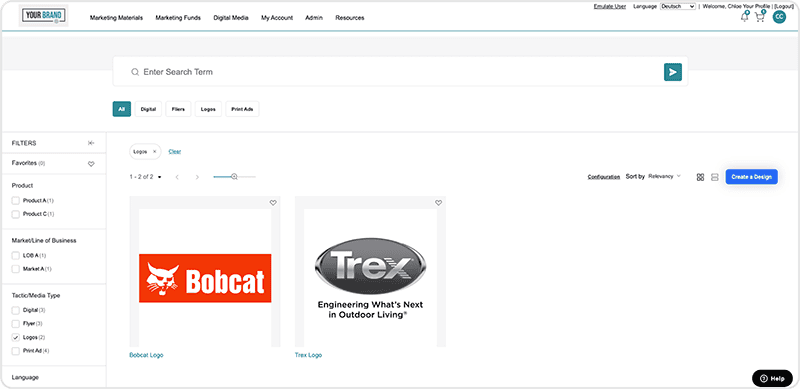800x389 pixels.
Task: Open the notifications bell icon
Action: pos(745,17)
